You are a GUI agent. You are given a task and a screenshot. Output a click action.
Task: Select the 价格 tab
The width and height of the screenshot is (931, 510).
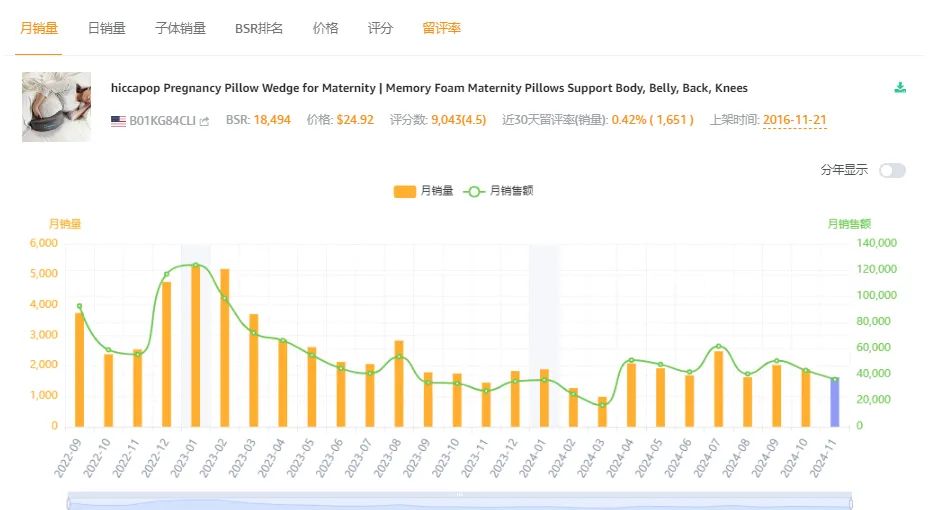point(325,28)
